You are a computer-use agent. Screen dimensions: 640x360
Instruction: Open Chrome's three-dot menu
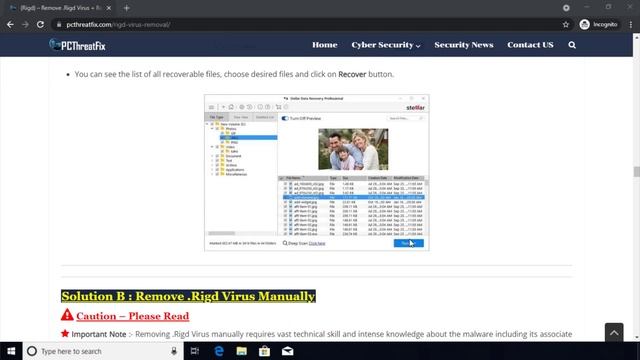pos(631,24)
